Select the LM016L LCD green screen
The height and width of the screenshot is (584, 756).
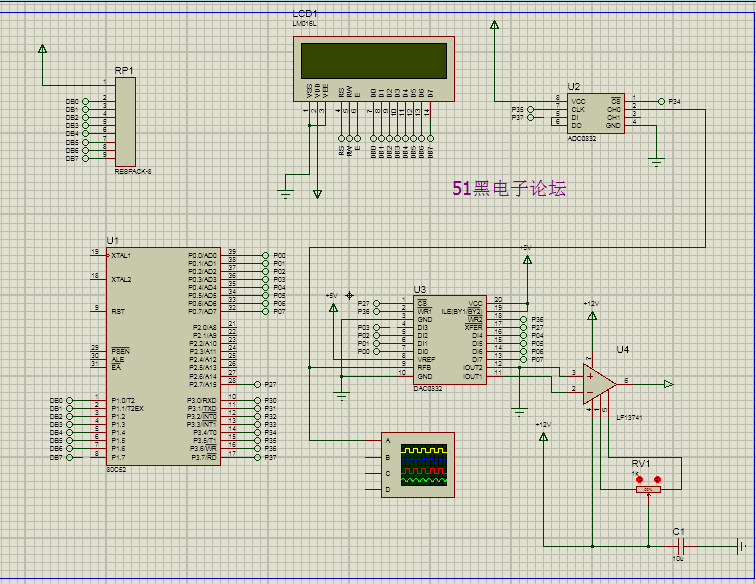(374, 61)
